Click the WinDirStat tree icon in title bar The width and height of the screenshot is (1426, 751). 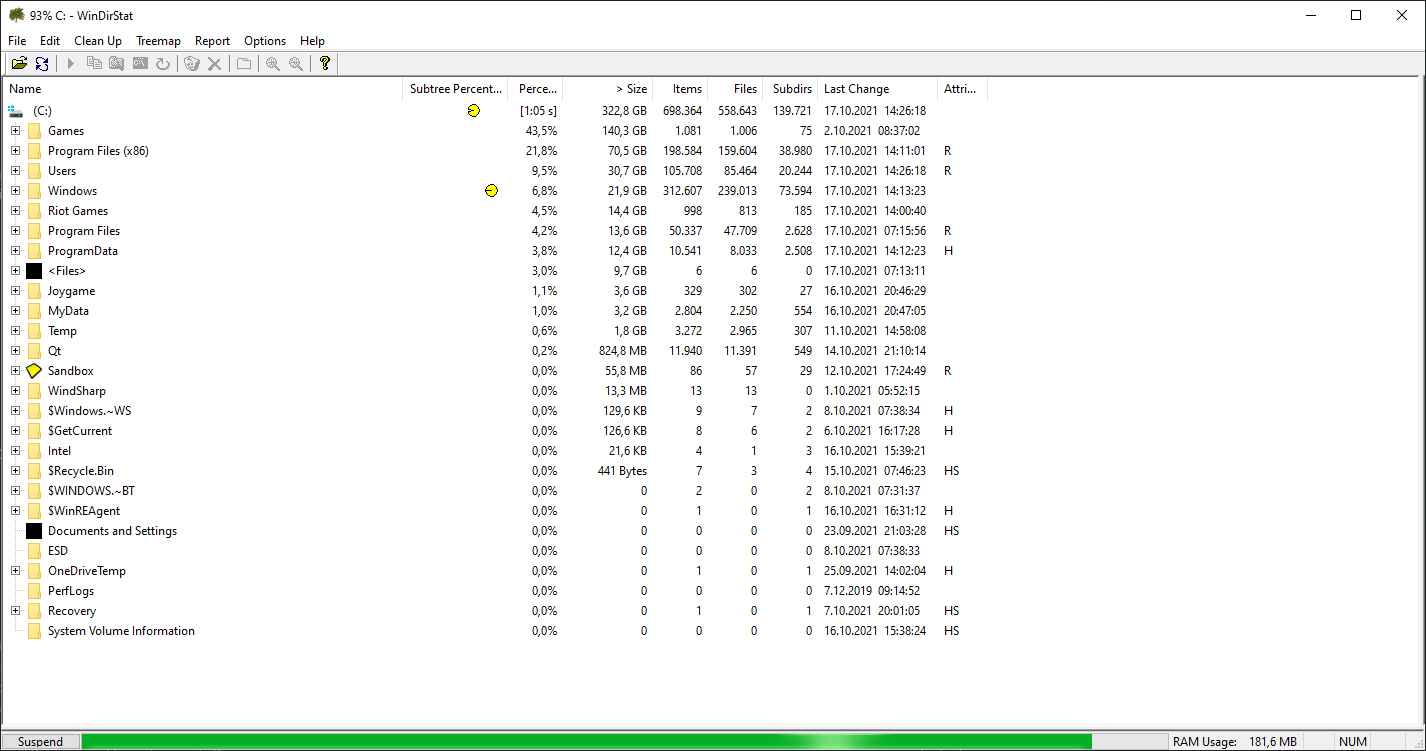(x=16, y=15)
